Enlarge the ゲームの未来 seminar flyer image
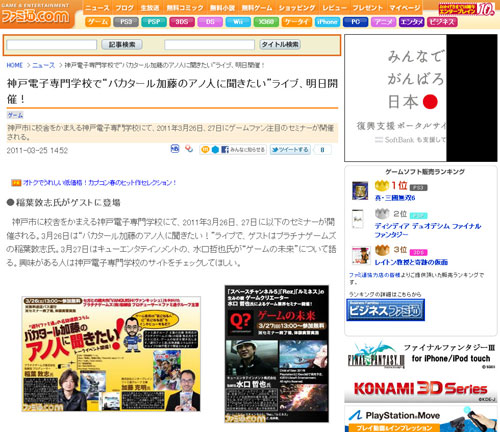Image resolution: width=500 pixels, height=432 pixels. click(277, 354)
